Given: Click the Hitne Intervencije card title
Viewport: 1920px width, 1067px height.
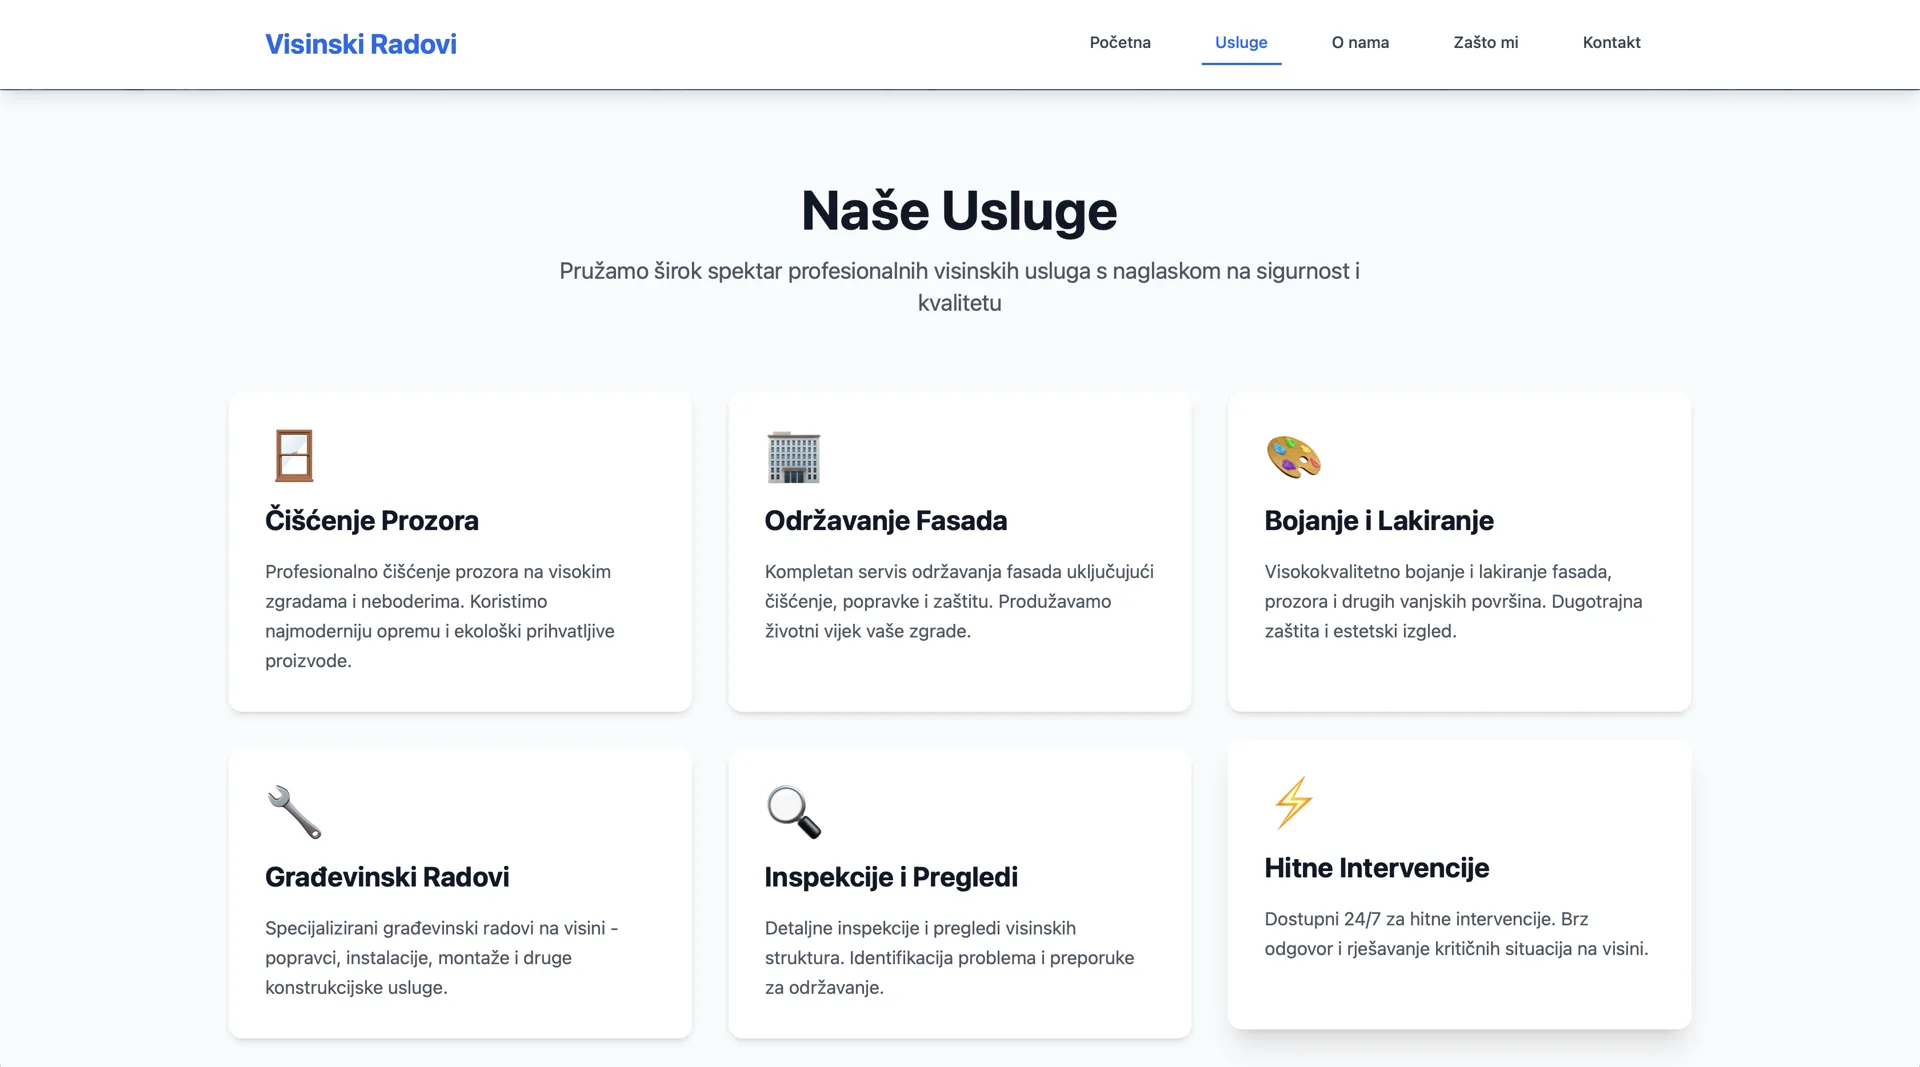Looking at the screenshot, I should (1377, 868).
